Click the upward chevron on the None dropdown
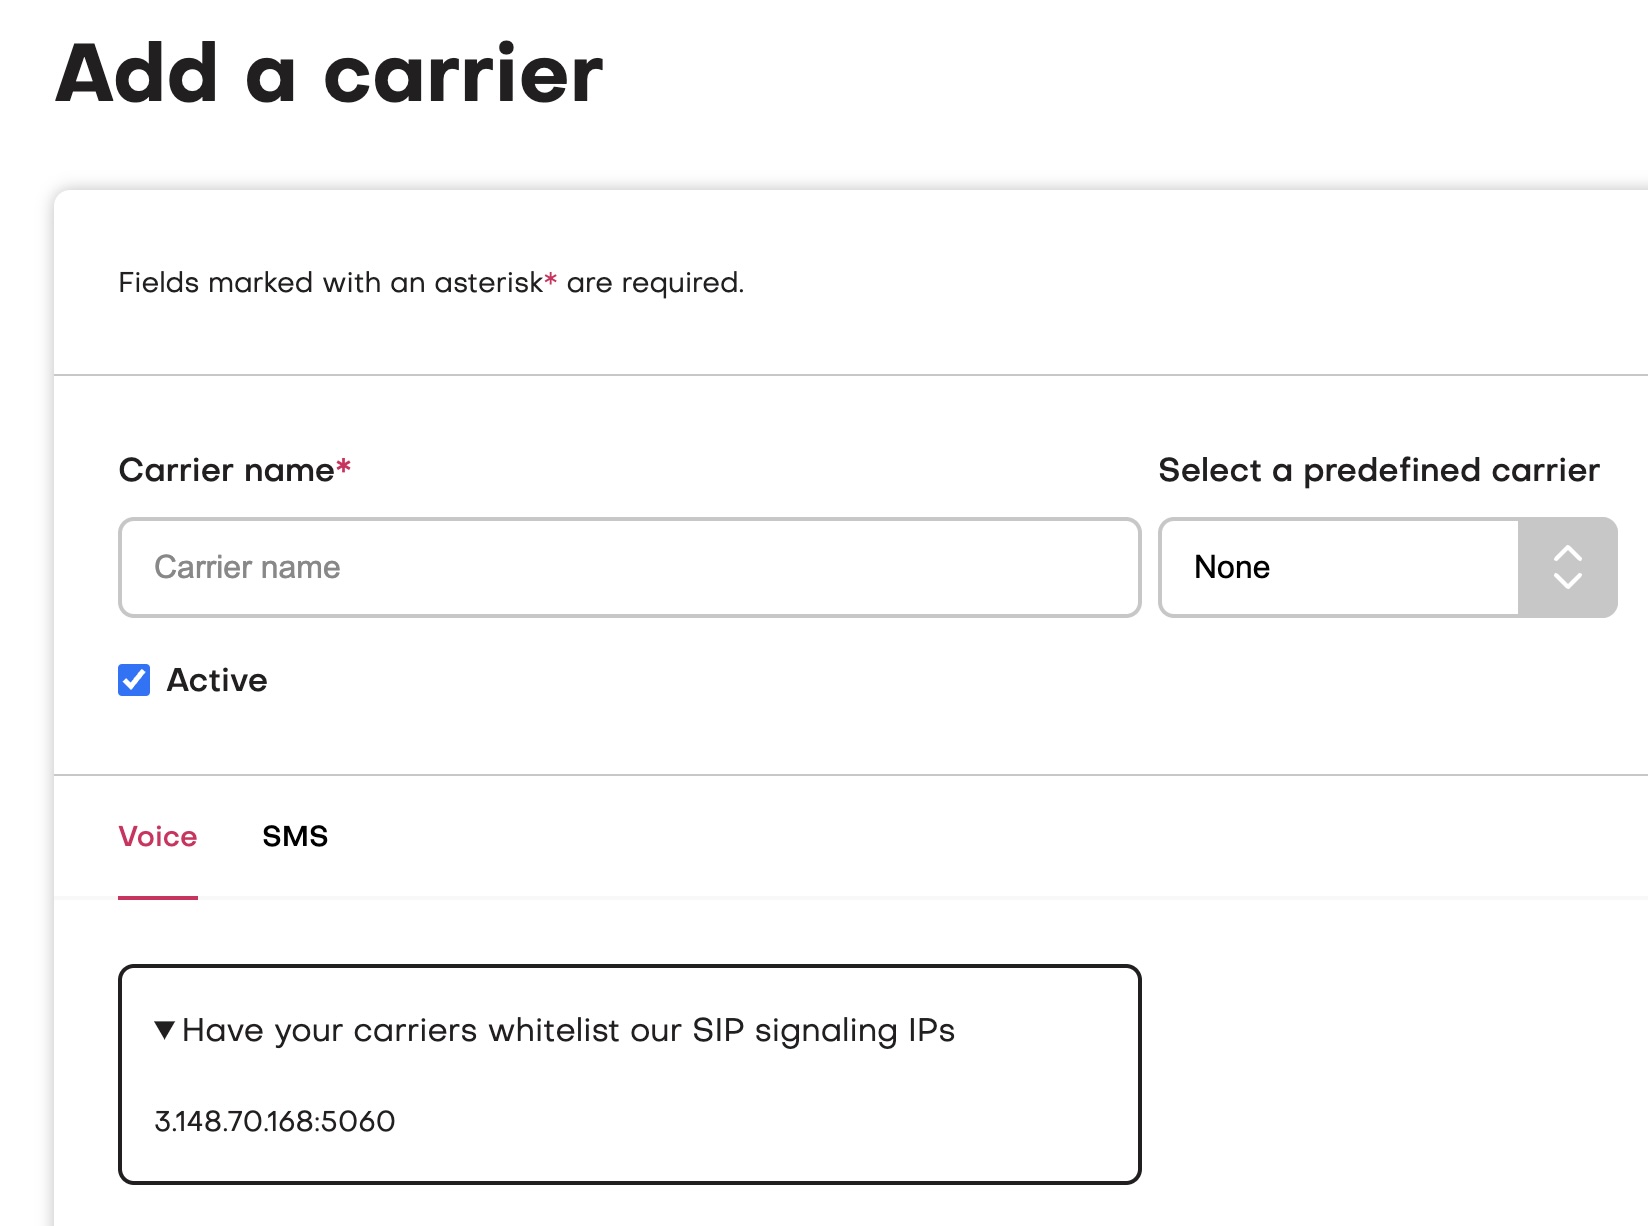 tap(1567, 553)
